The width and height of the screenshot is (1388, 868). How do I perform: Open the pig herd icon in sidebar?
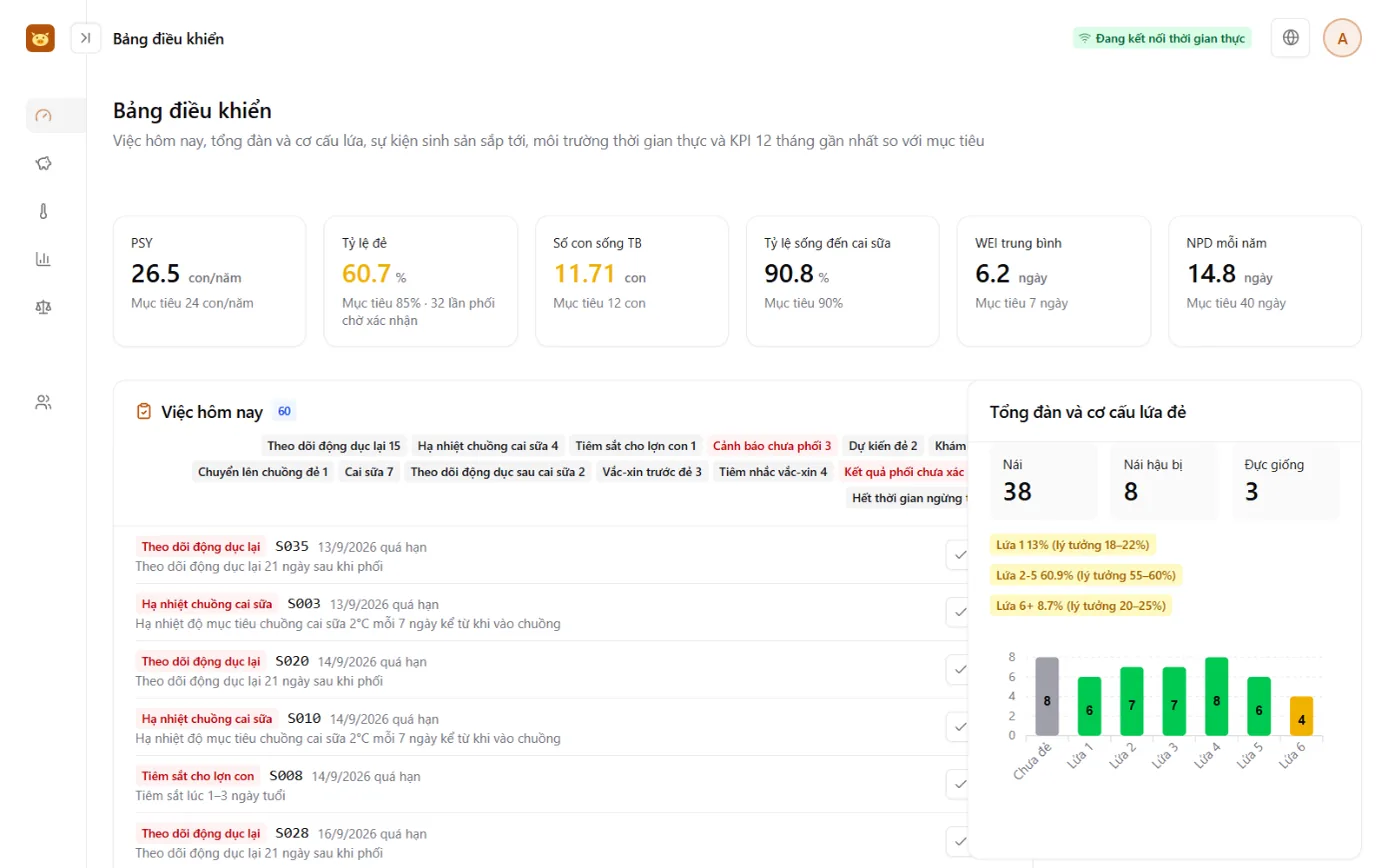coord(43,163)
